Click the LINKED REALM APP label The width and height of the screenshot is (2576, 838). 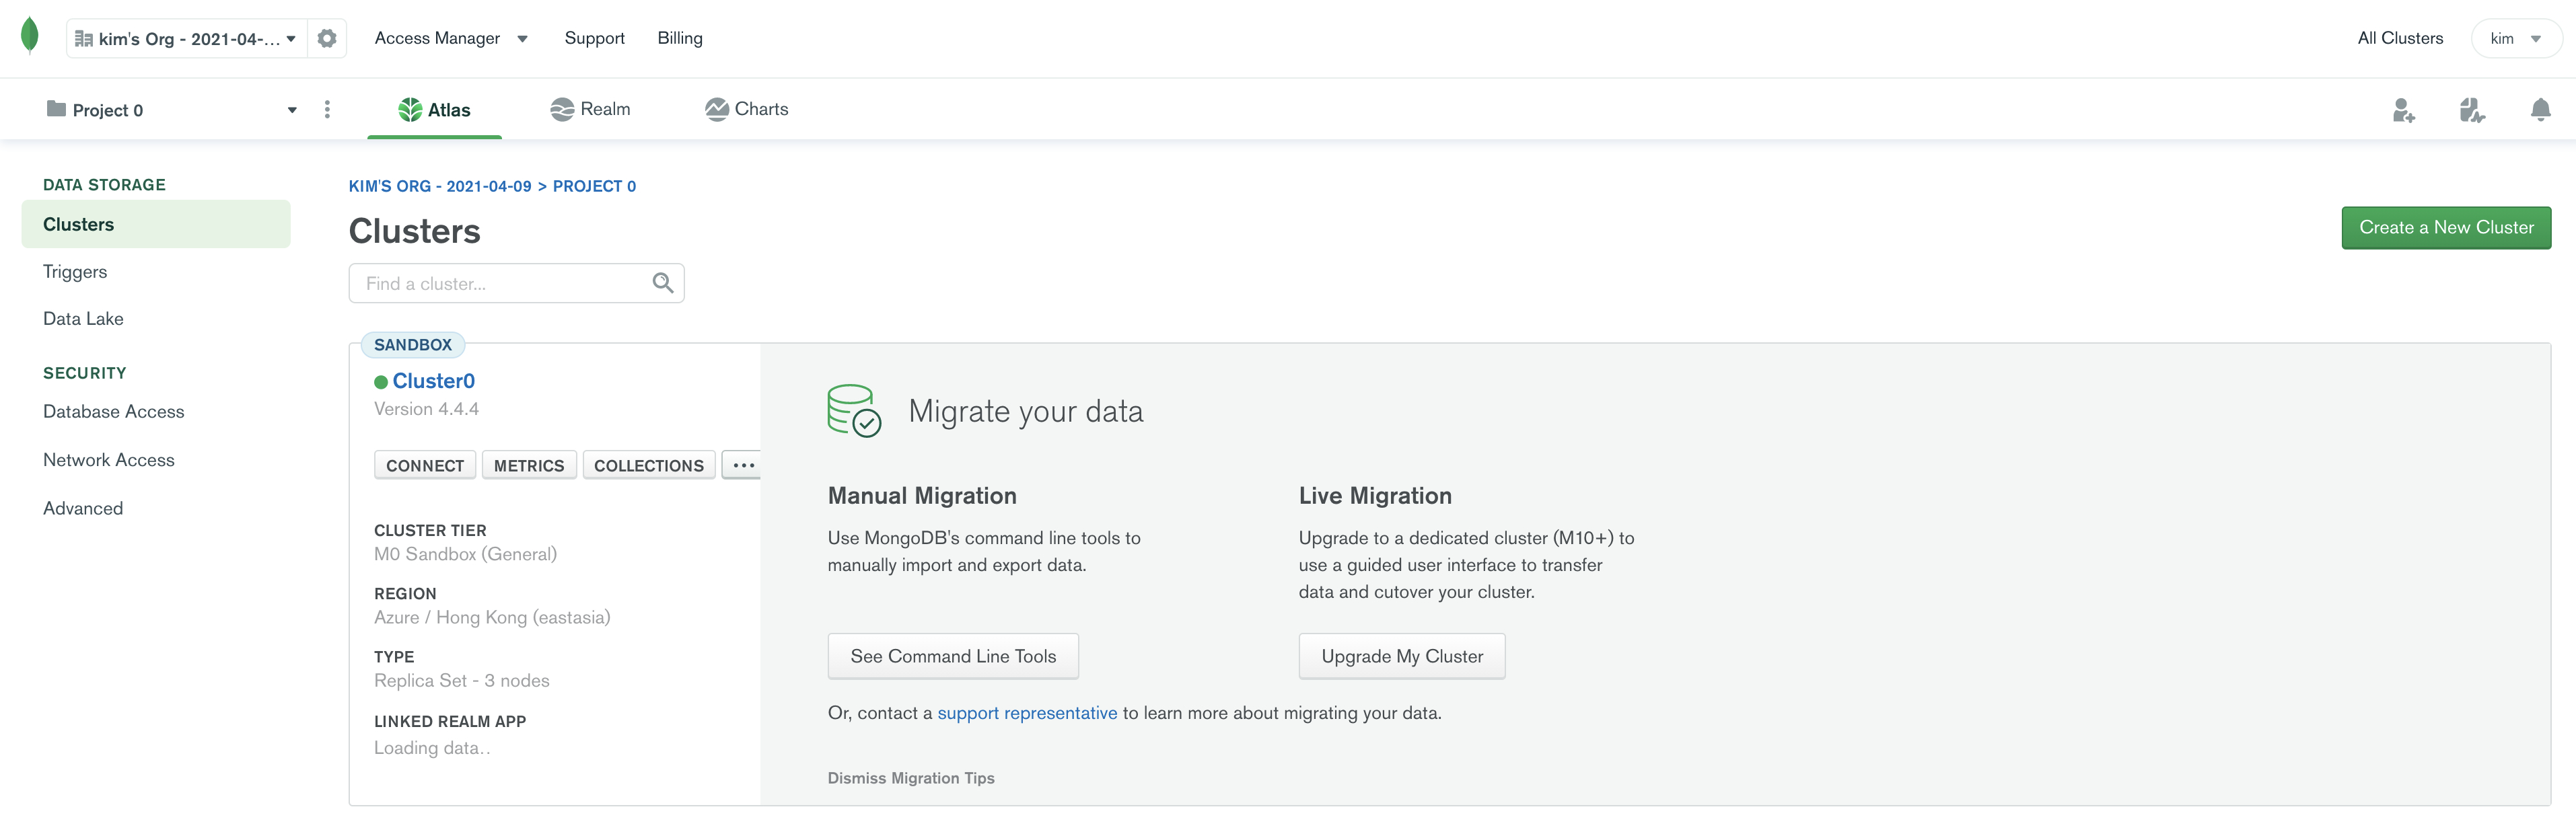click(450, 722)
